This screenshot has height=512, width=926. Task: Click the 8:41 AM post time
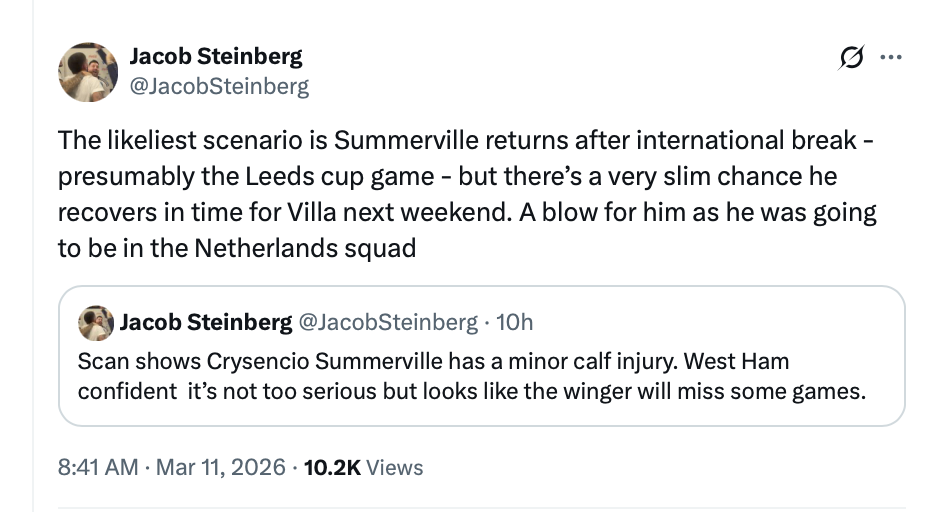[97, 467]
